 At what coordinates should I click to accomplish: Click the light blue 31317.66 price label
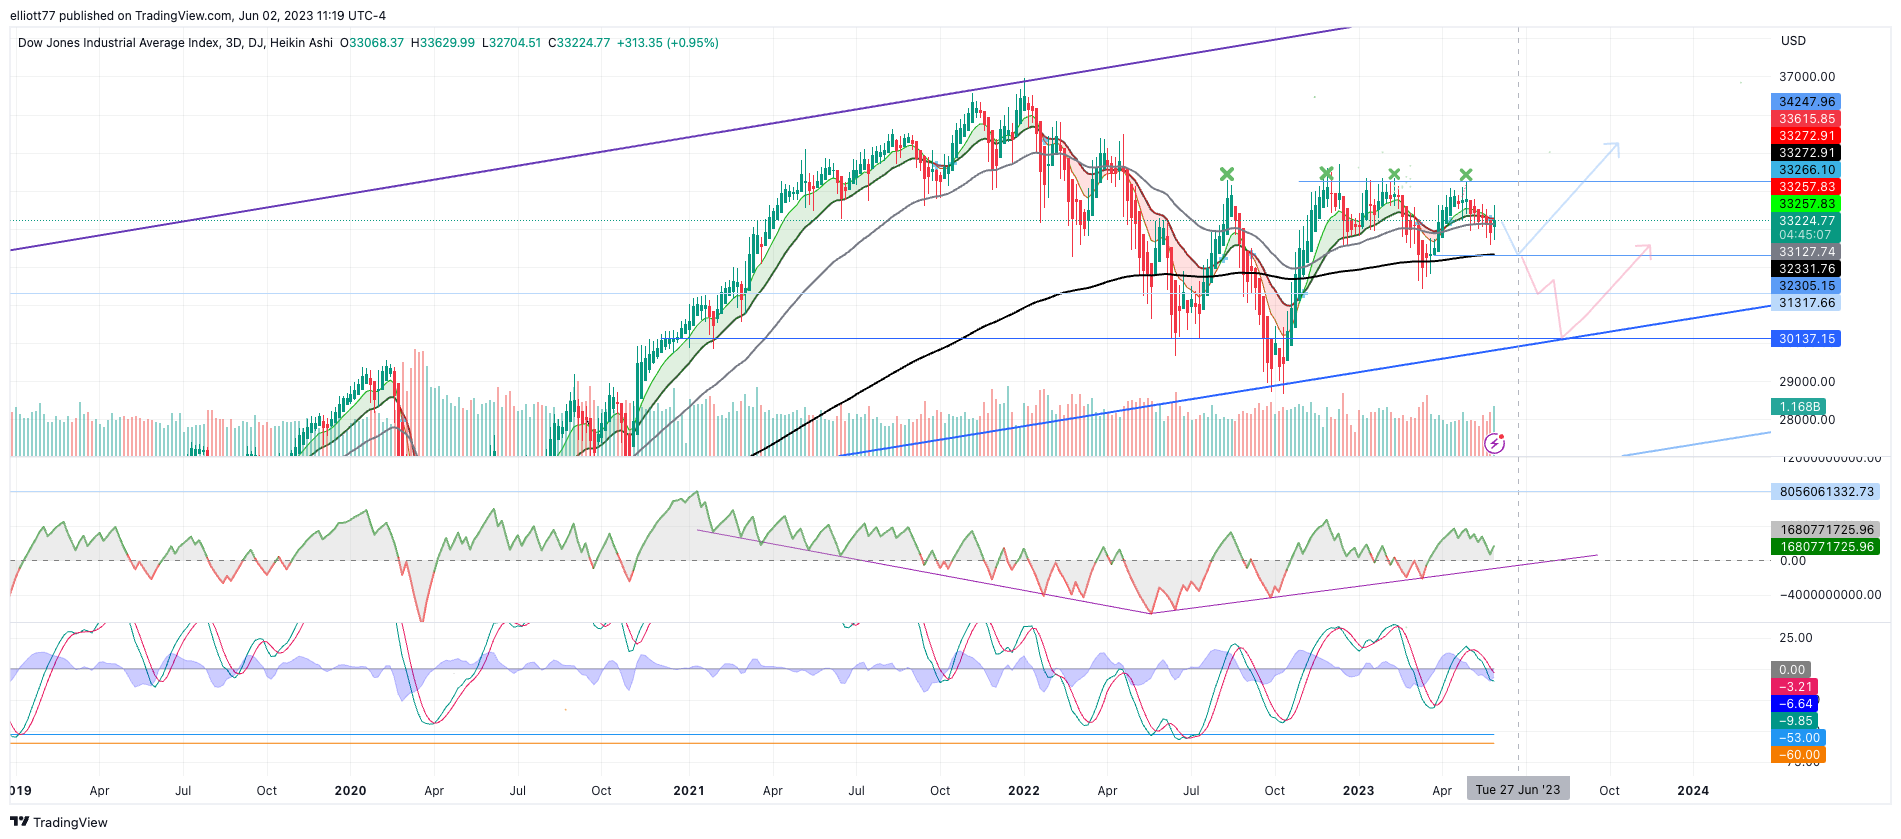point(1806,303)
